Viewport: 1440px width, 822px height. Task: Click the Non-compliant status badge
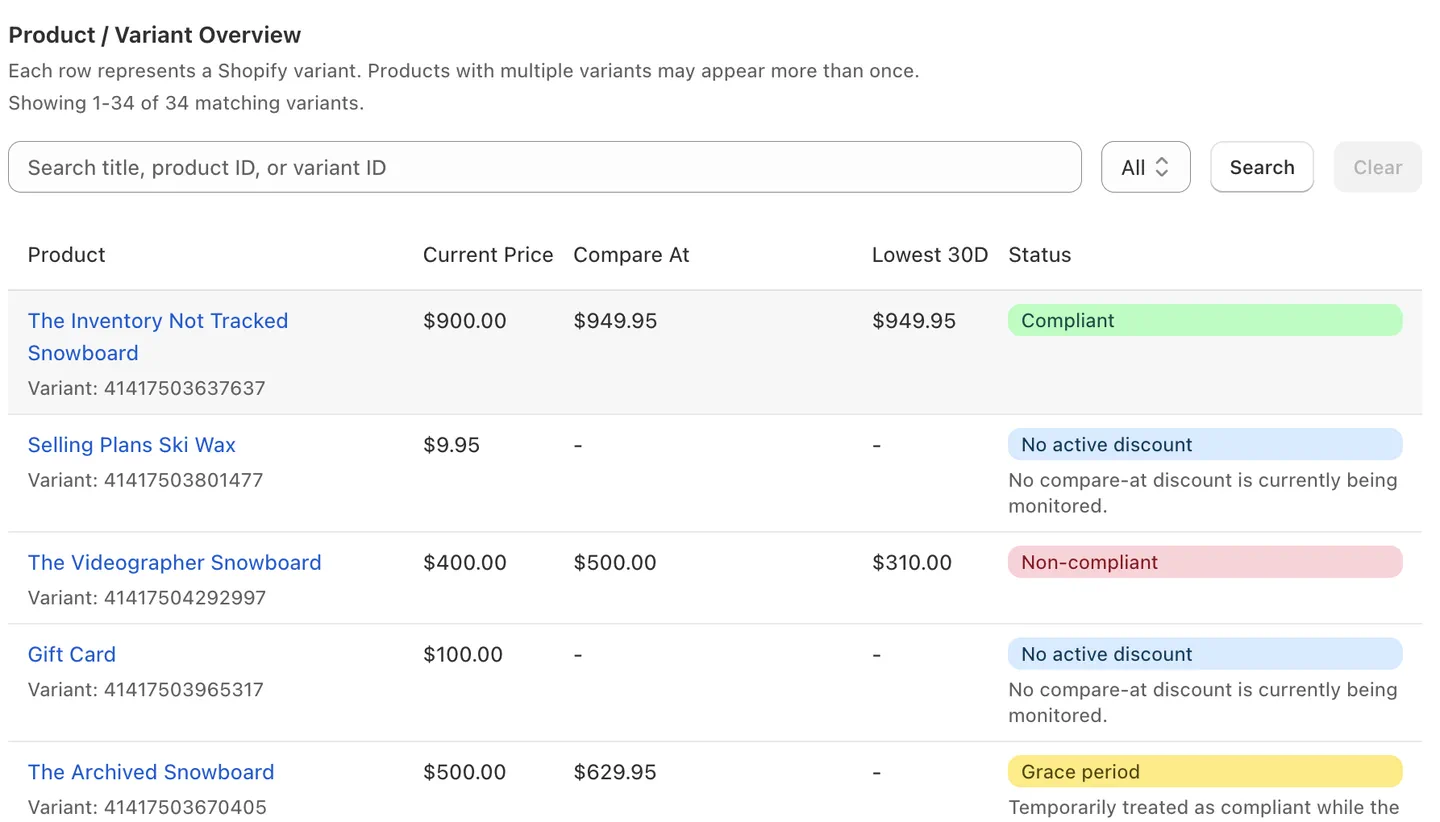1205,562
